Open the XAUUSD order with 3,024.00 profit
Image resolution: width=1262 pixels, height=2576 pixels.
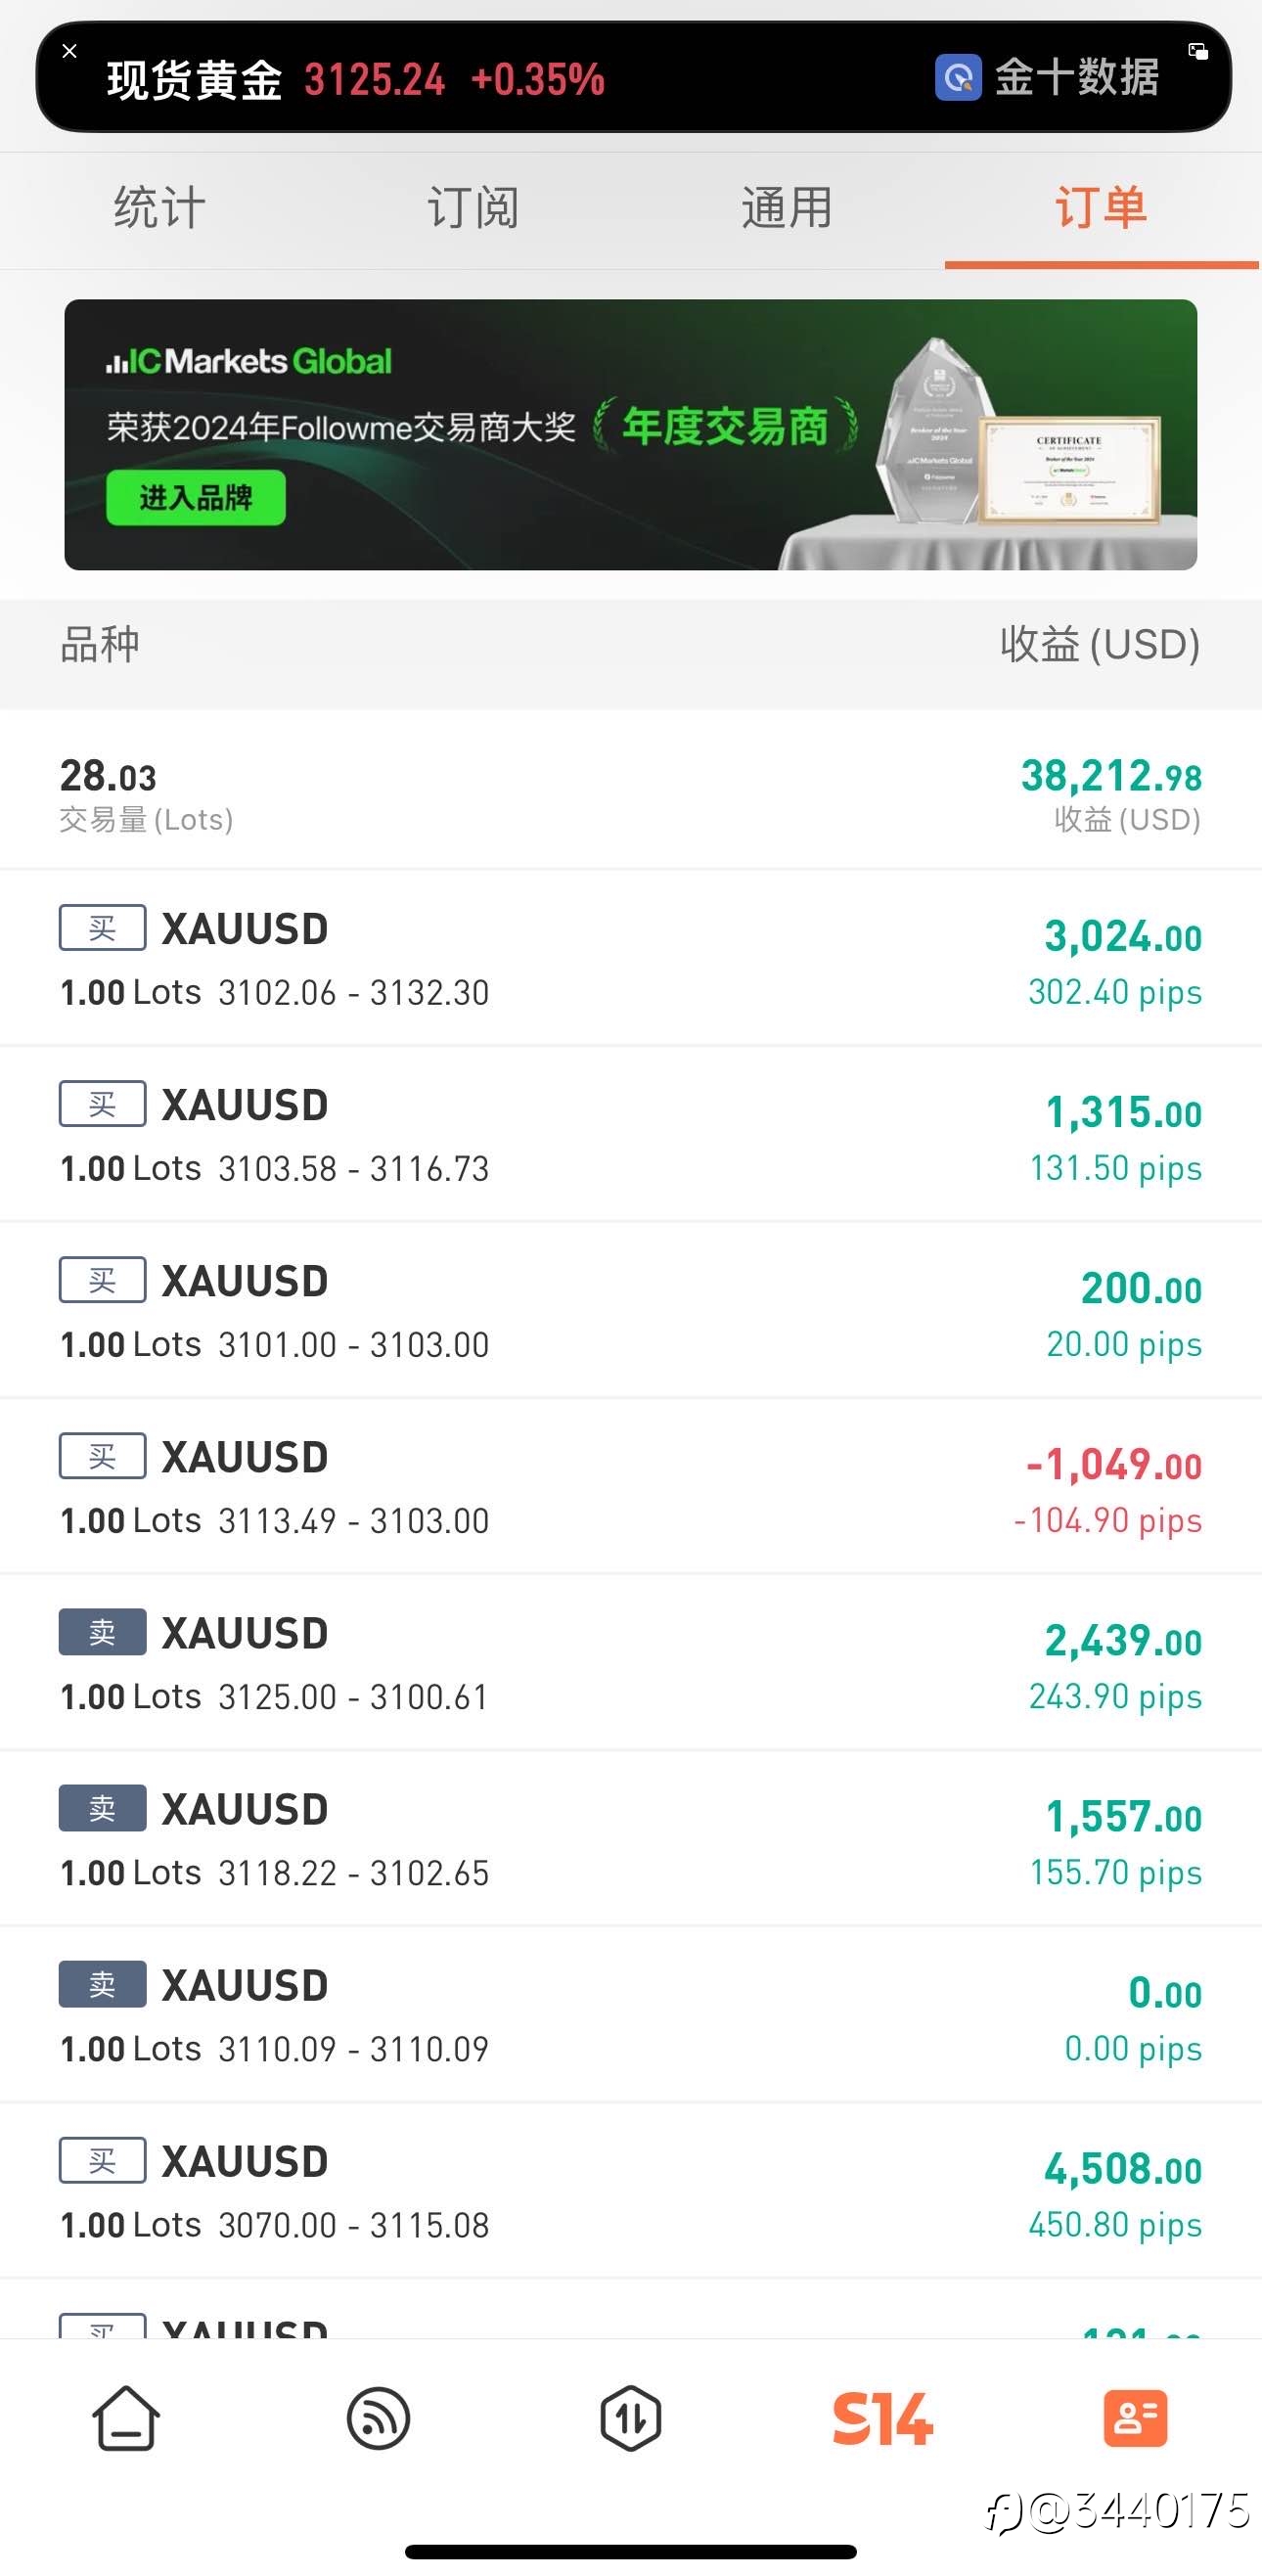click(x=631, y=958)
